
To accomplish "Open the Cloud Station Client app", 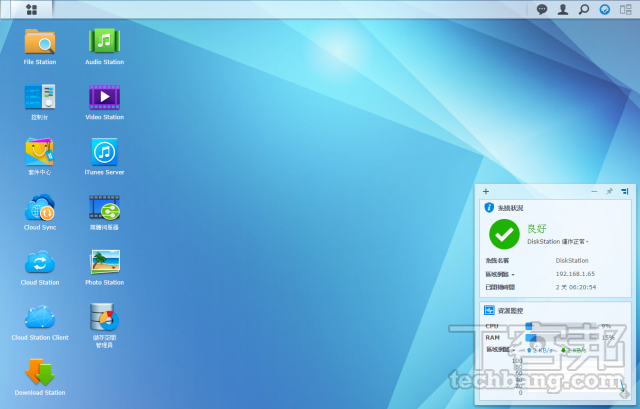I will [x=40, y=318].
